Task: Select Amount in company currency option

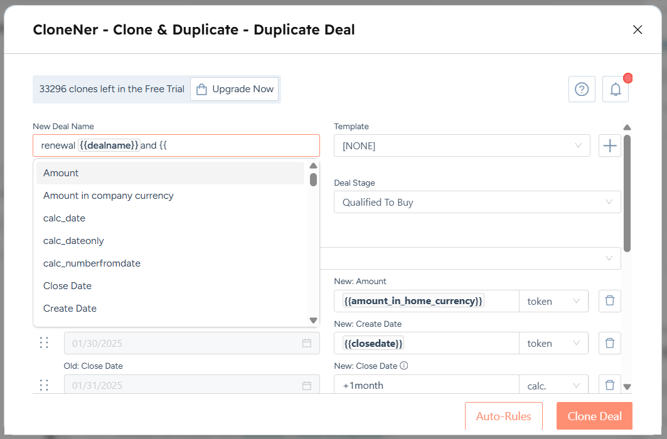Action: pos(170,196)
